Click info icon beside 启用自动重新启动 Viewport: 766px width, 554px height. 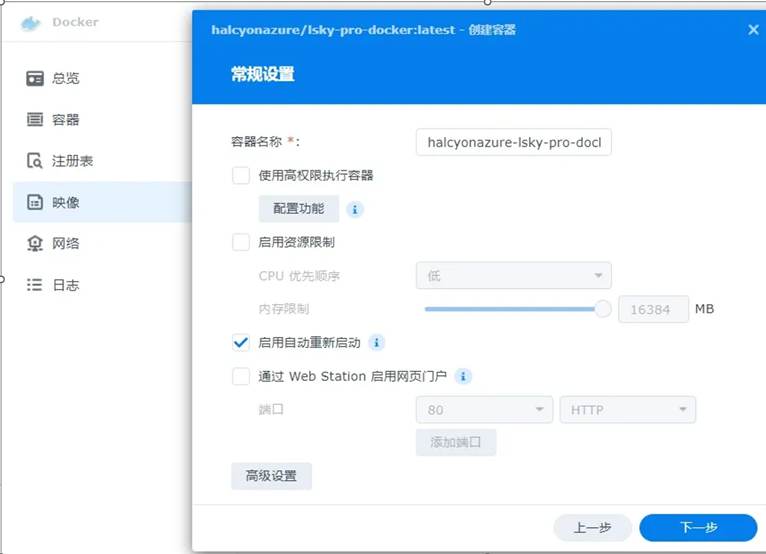pyautogui.click(x=377, y=343)
